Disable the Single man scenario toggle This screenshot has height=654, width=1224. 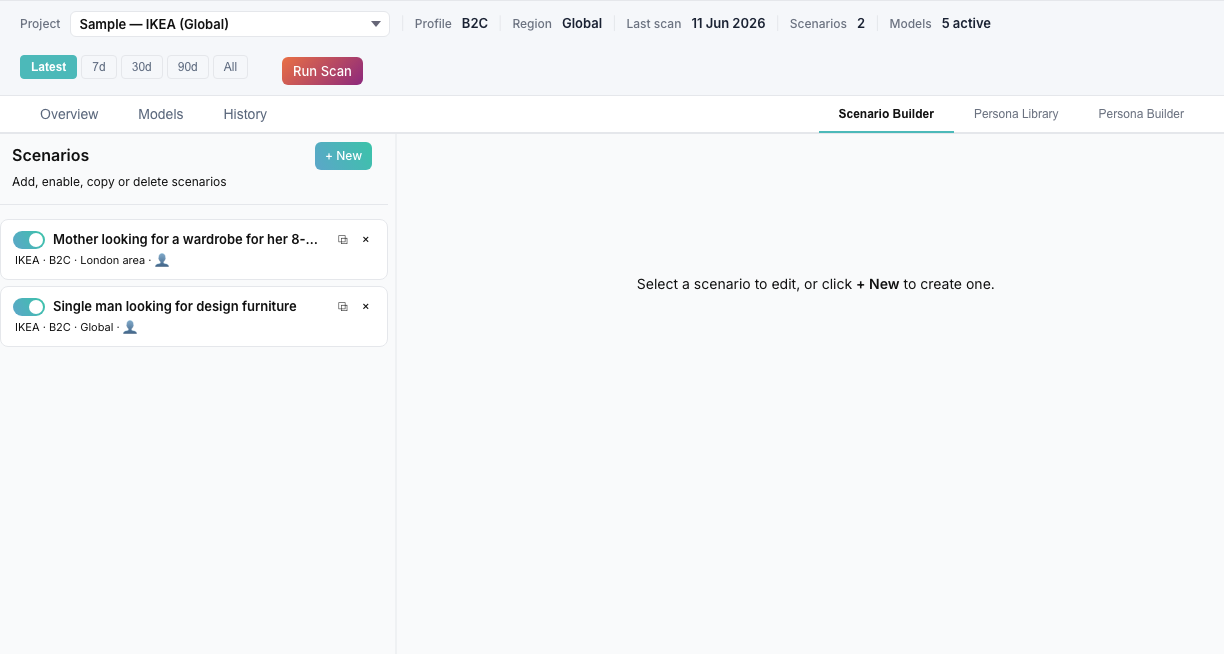pos(29,307)
